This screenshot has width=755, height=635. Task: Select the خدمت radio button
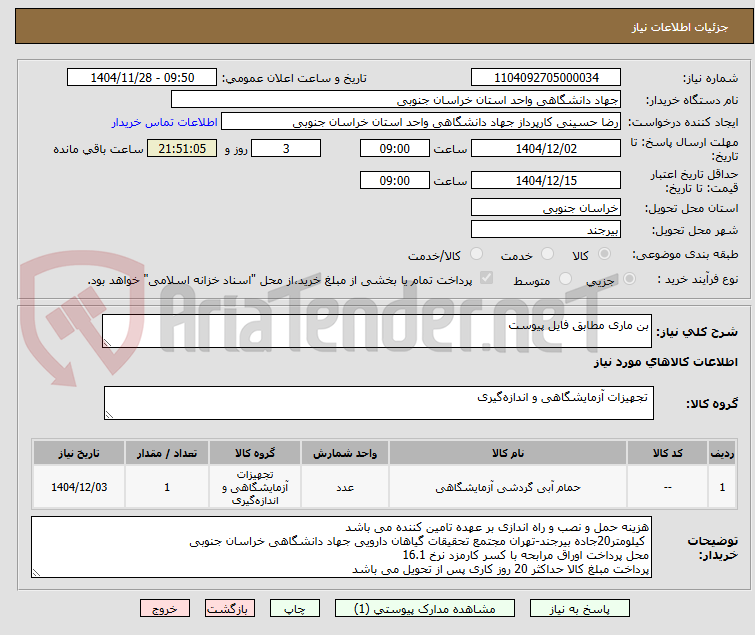547,254
